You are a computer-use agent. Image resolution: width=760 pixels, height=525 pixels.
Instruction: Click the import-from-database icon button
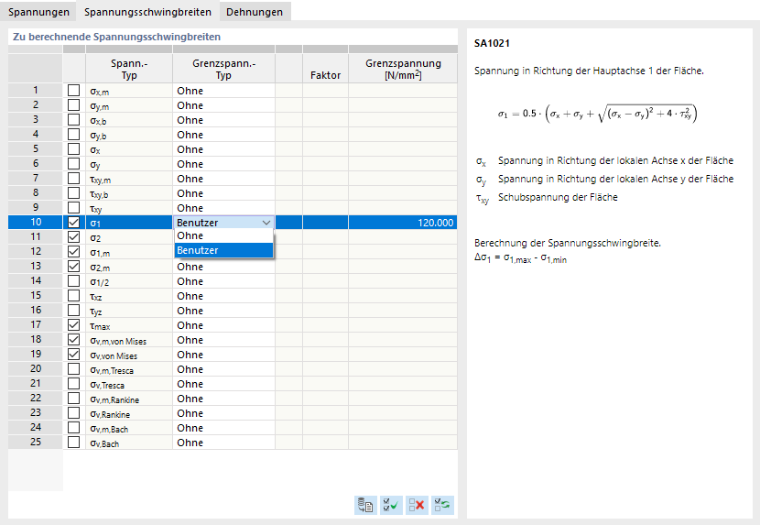click(x=365, y=505)
